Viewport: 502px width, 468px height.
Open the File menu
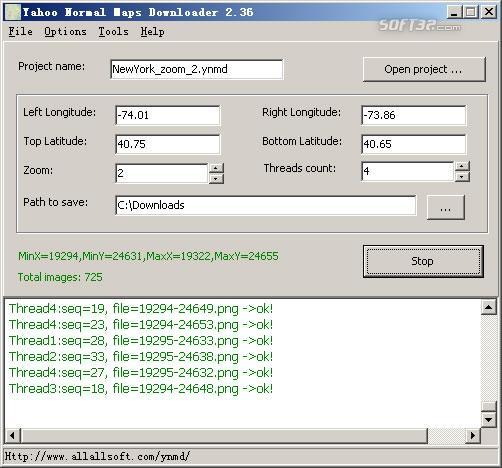pyautogui.click(x=20, y=32)
